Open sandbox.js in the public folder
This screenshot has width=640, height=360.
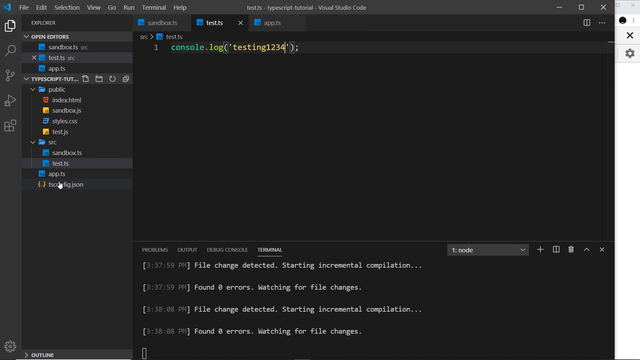point(78,111)
